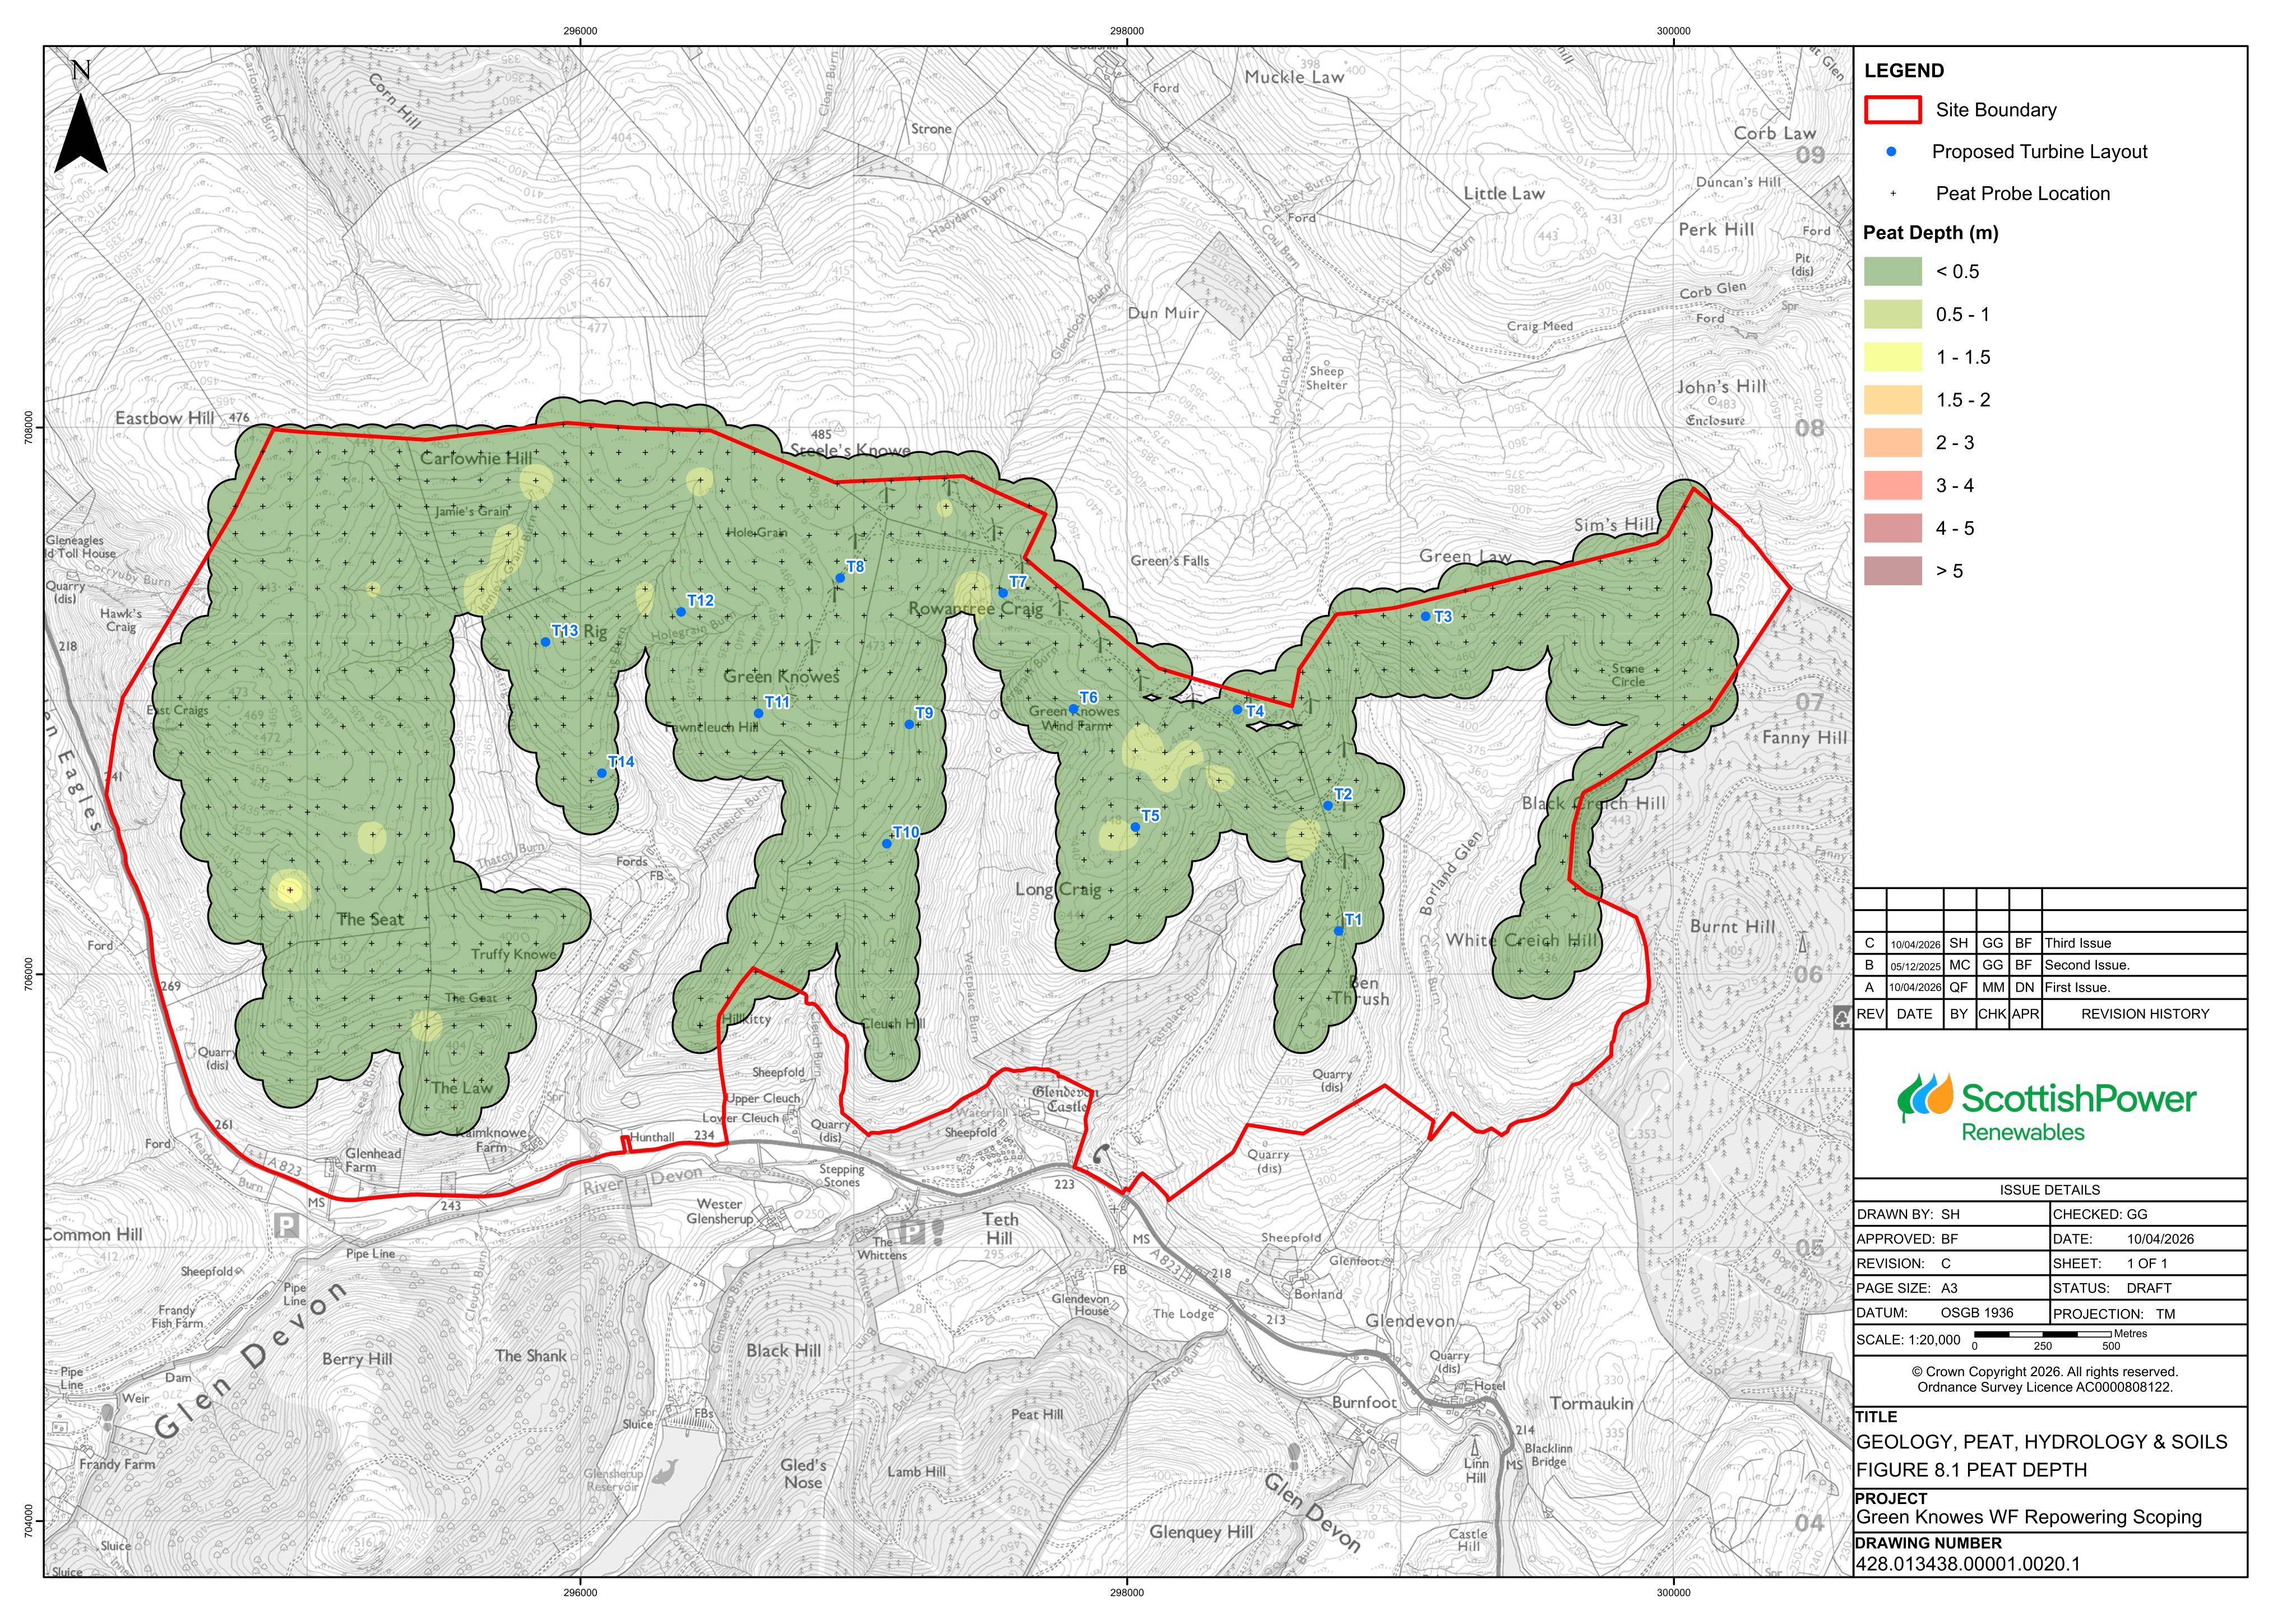
Task: Select the T13 turbine dot
Action: 545,642
